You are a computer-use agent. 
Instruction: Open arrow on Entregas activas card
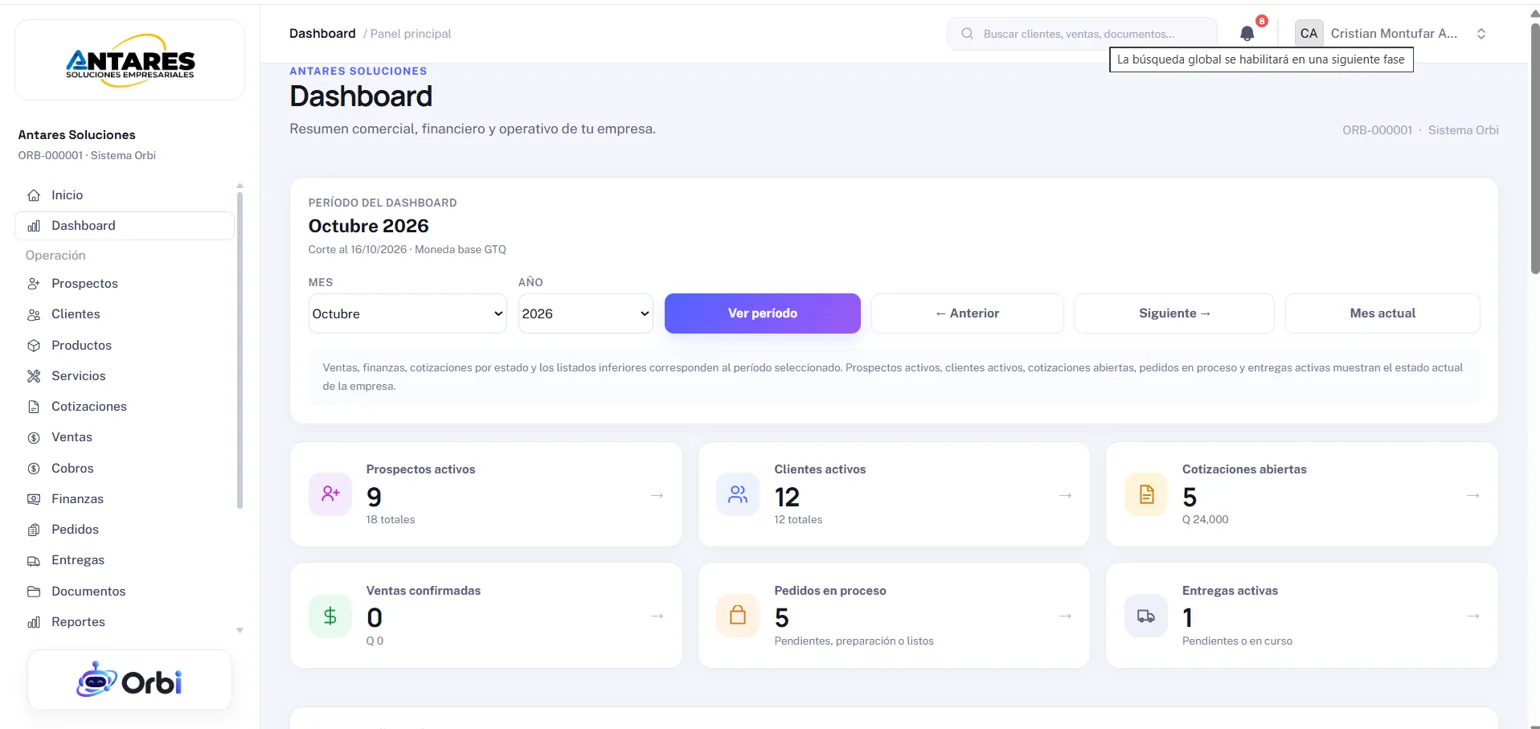1473,616
